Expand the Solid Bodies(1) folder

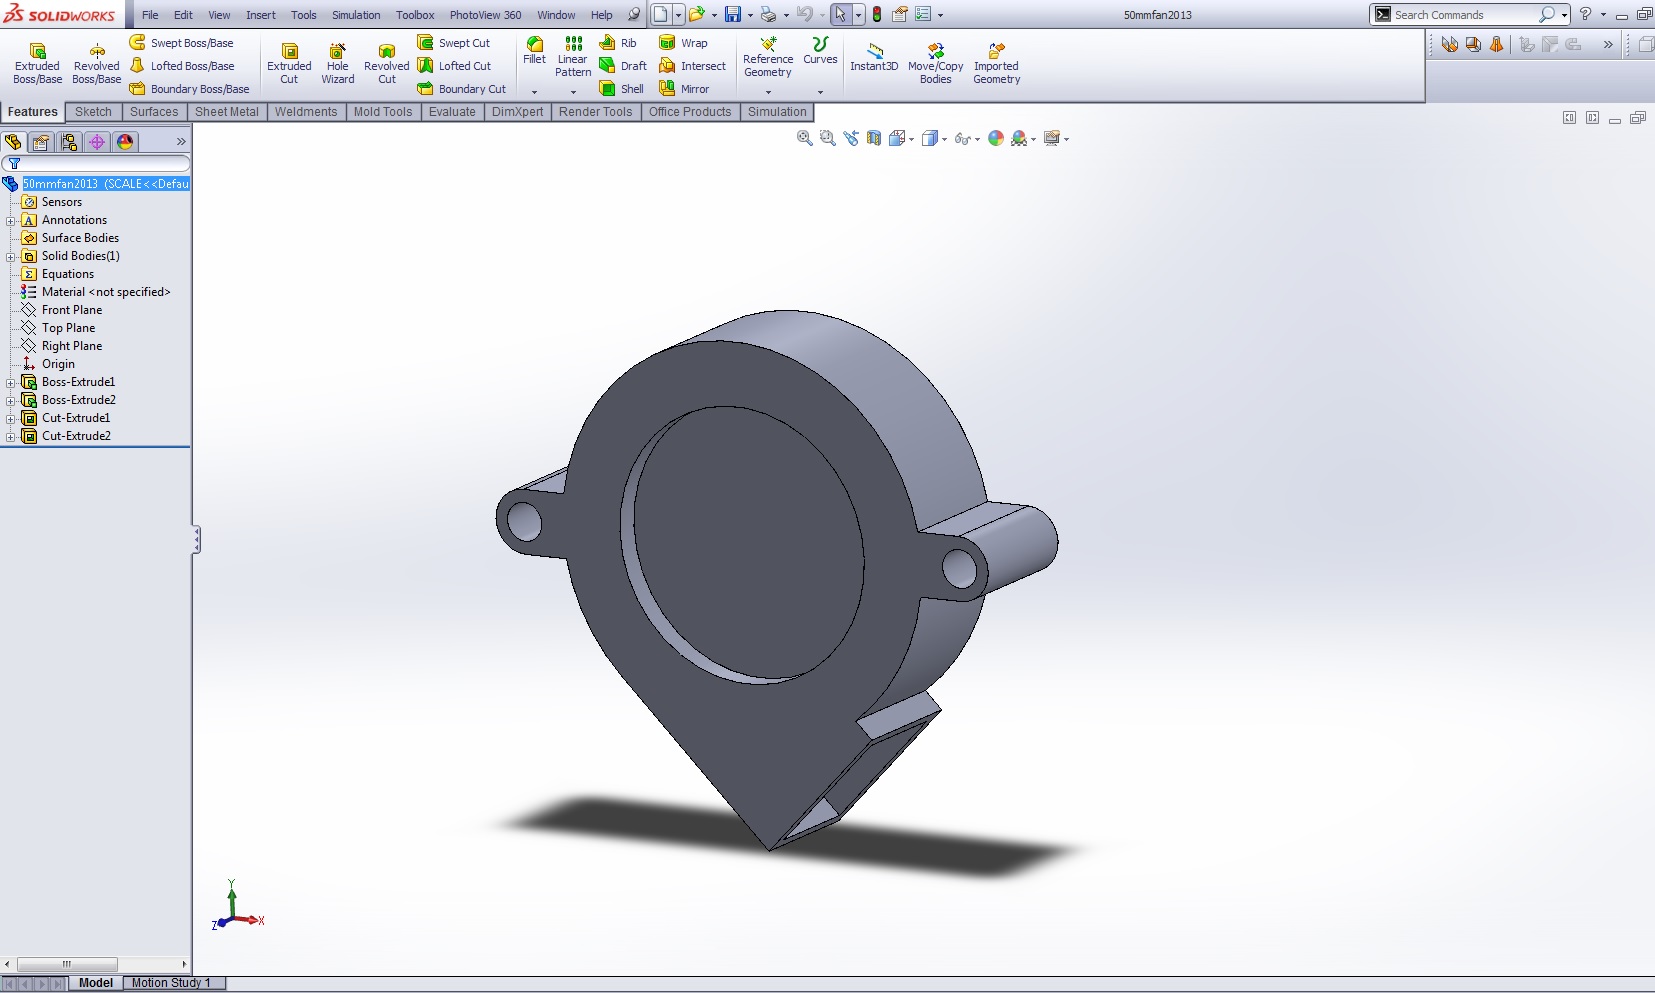click(11, 257)
